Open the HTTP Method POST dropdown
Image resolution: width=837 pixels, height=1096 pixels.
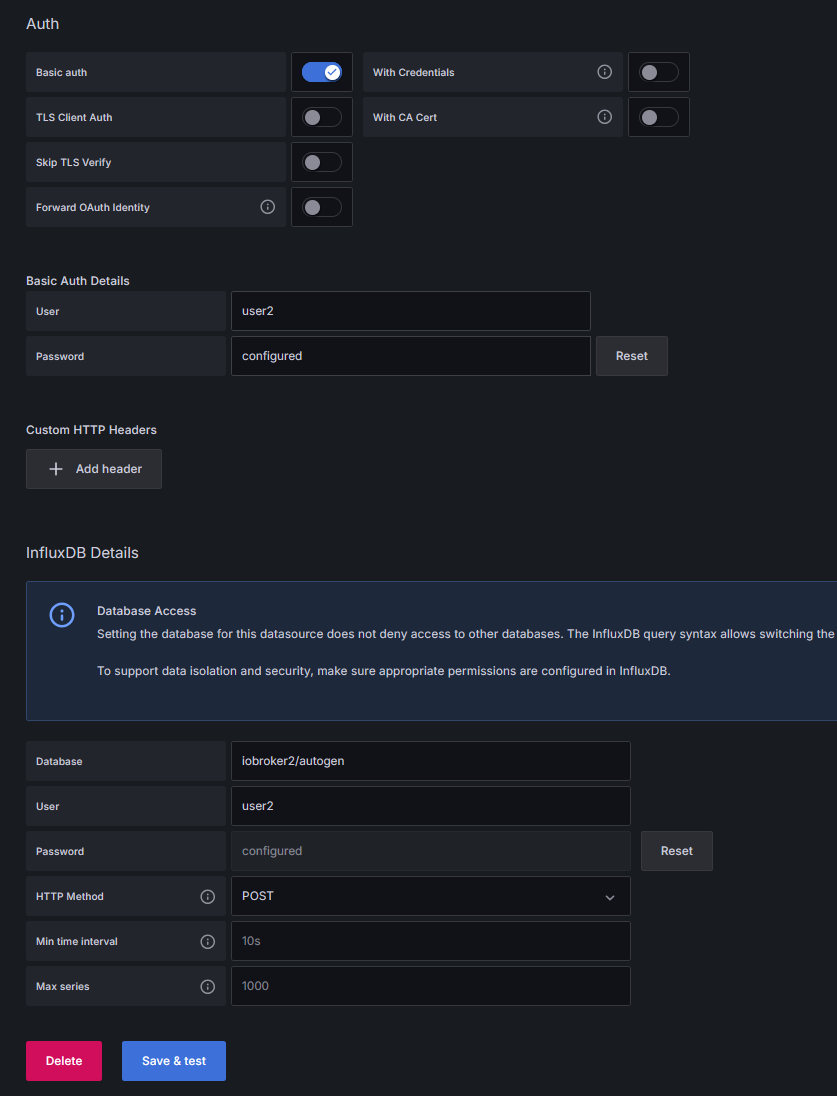click(430, 896)
